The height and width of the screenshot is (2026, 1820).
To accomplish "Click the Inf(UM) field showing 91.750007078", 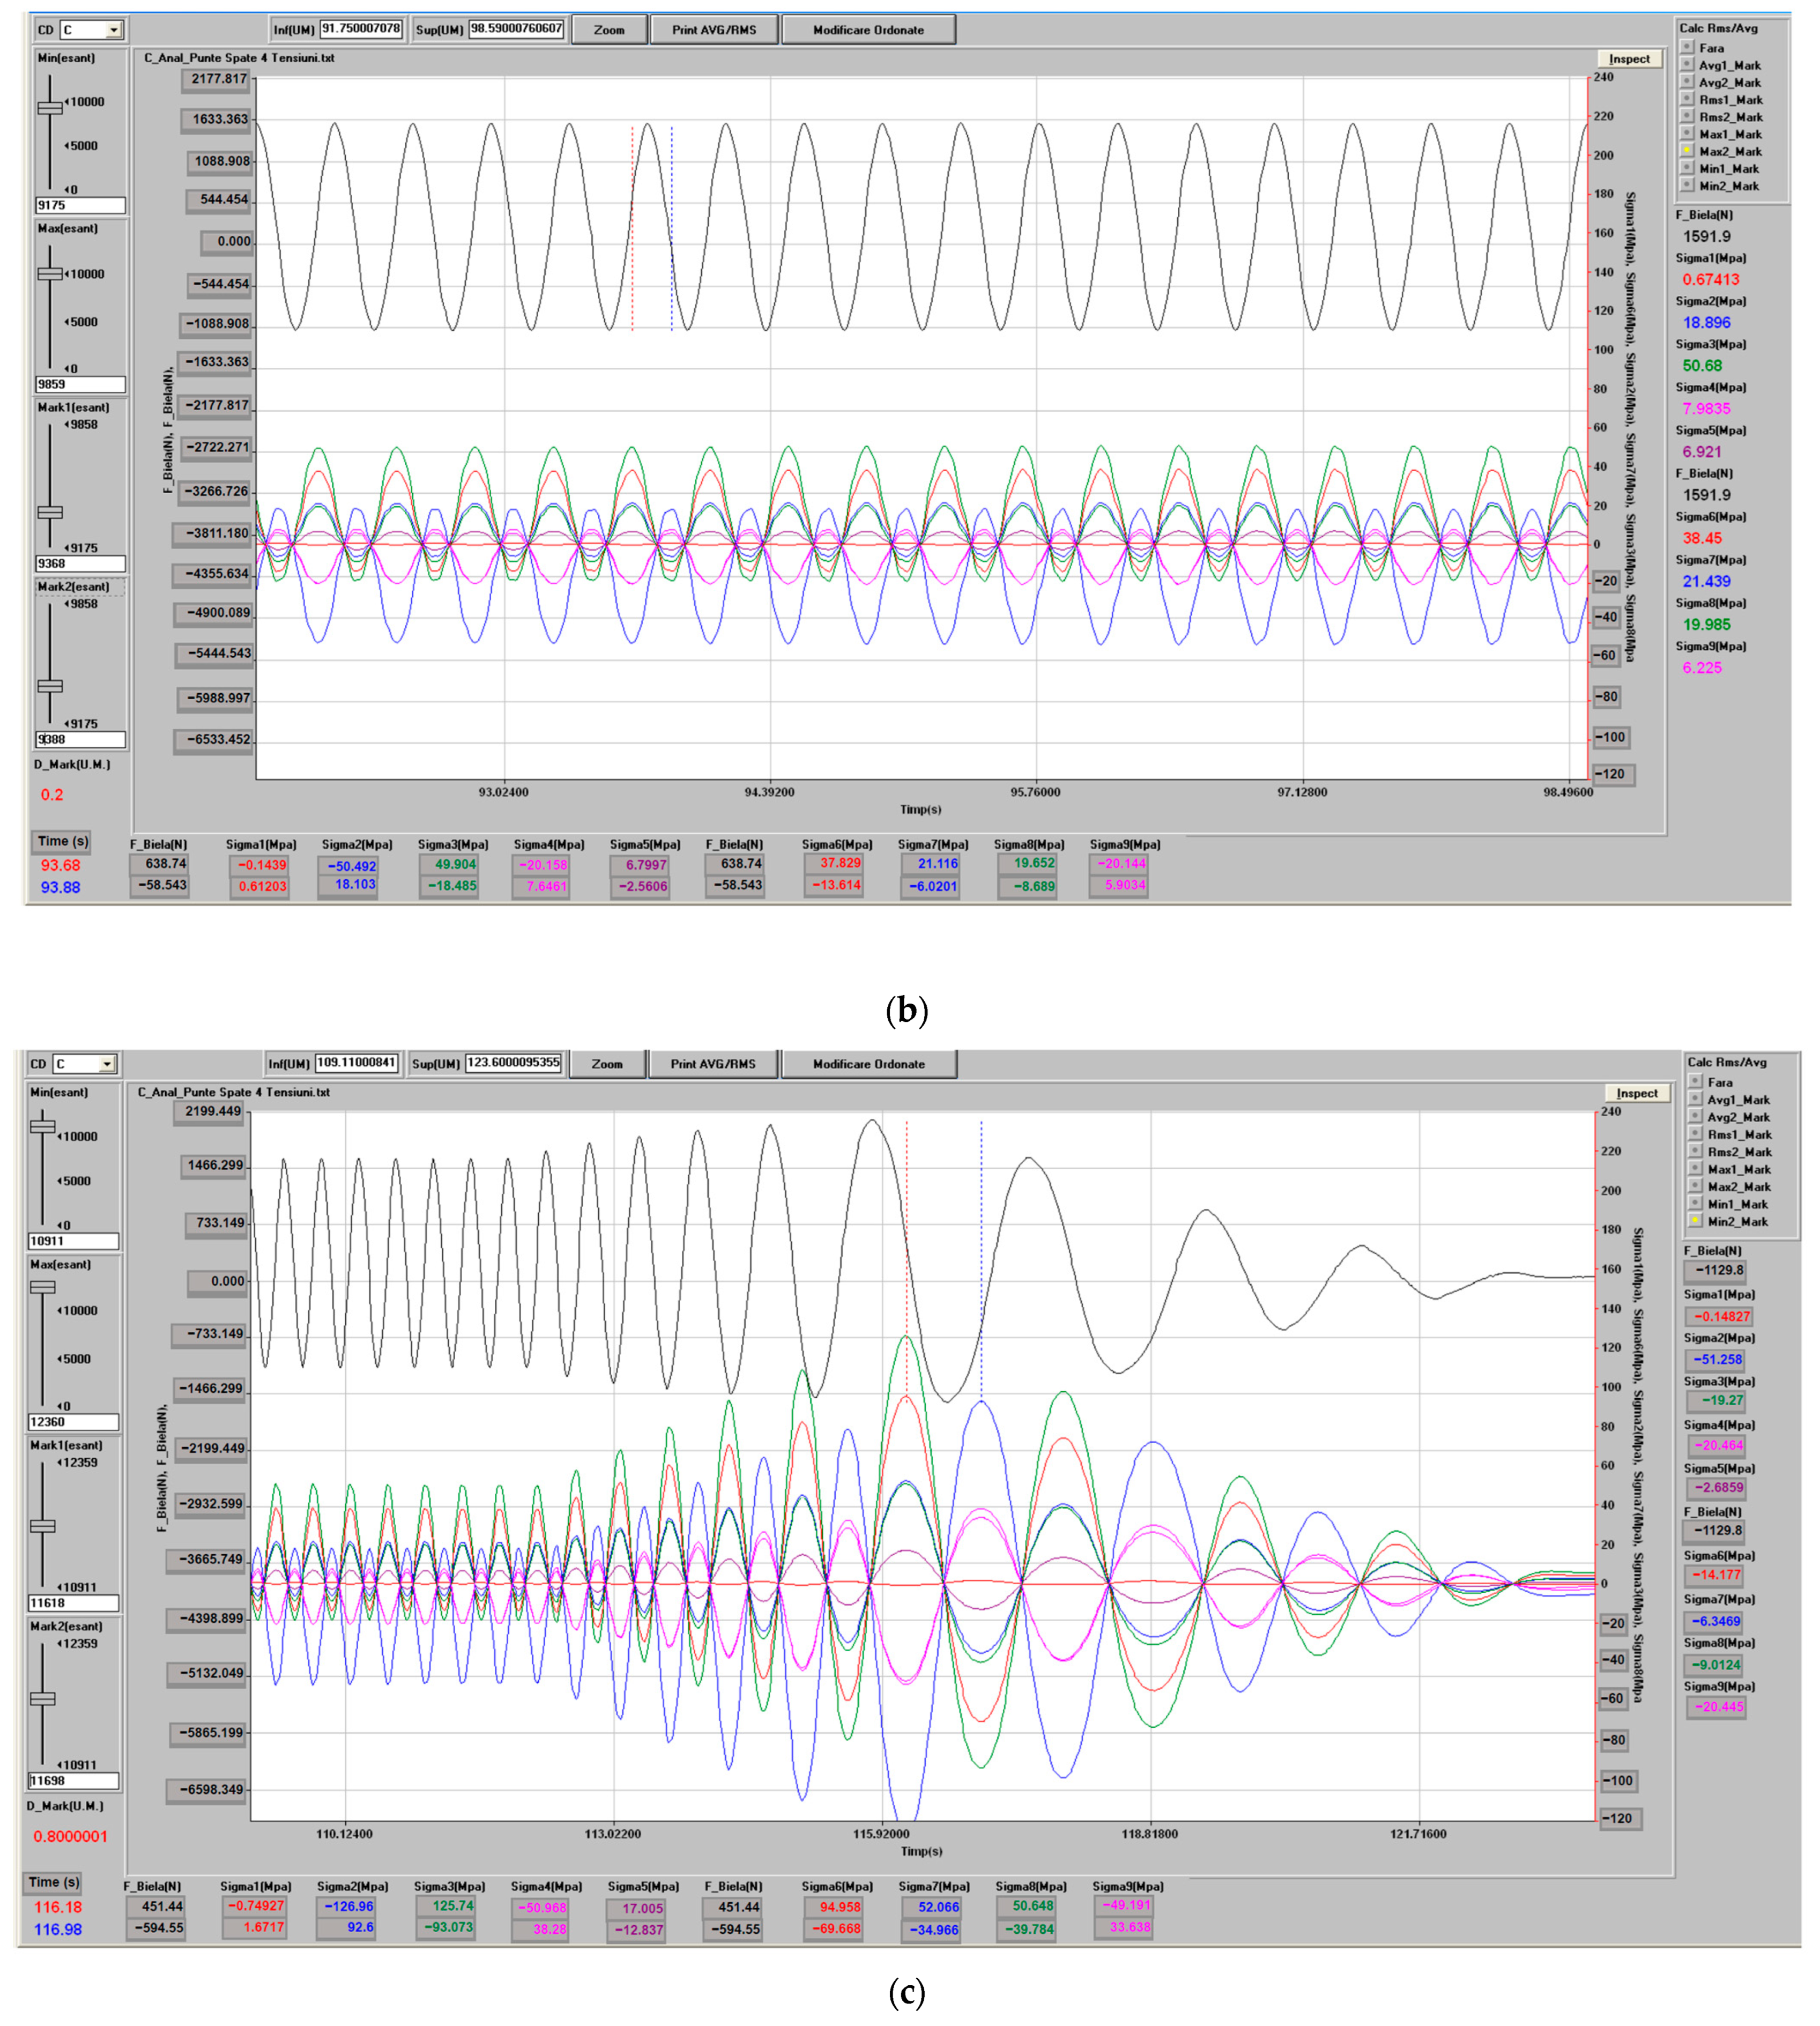I will tap(361, 29).
